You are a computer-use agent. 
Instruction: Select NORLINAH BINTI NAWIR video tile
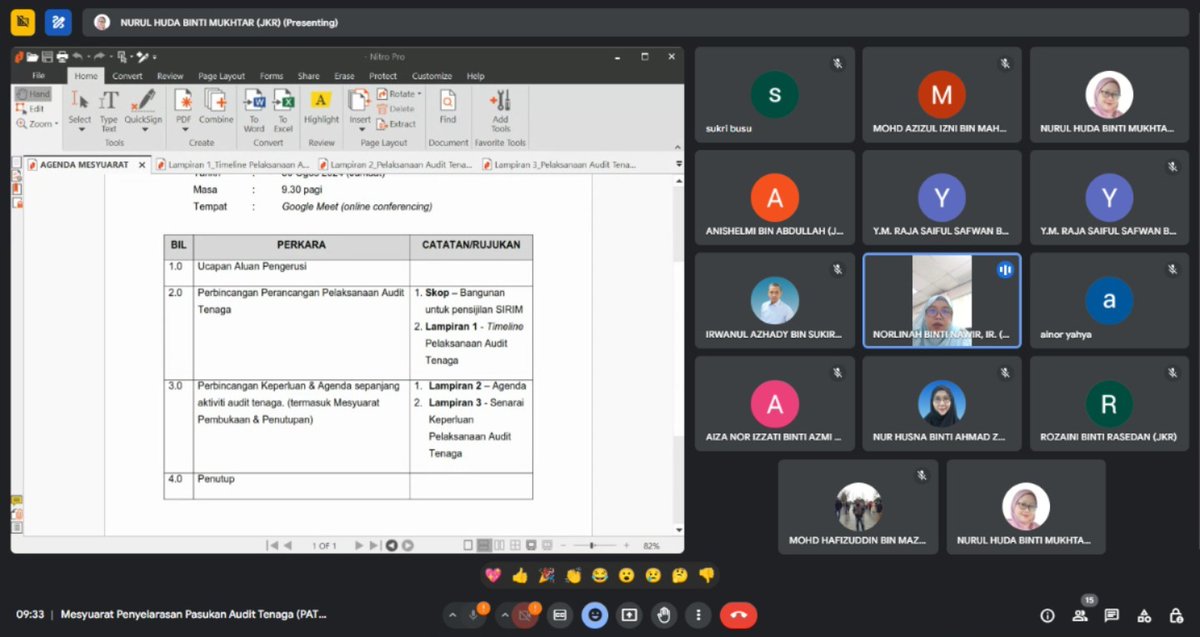pos(942,300)
